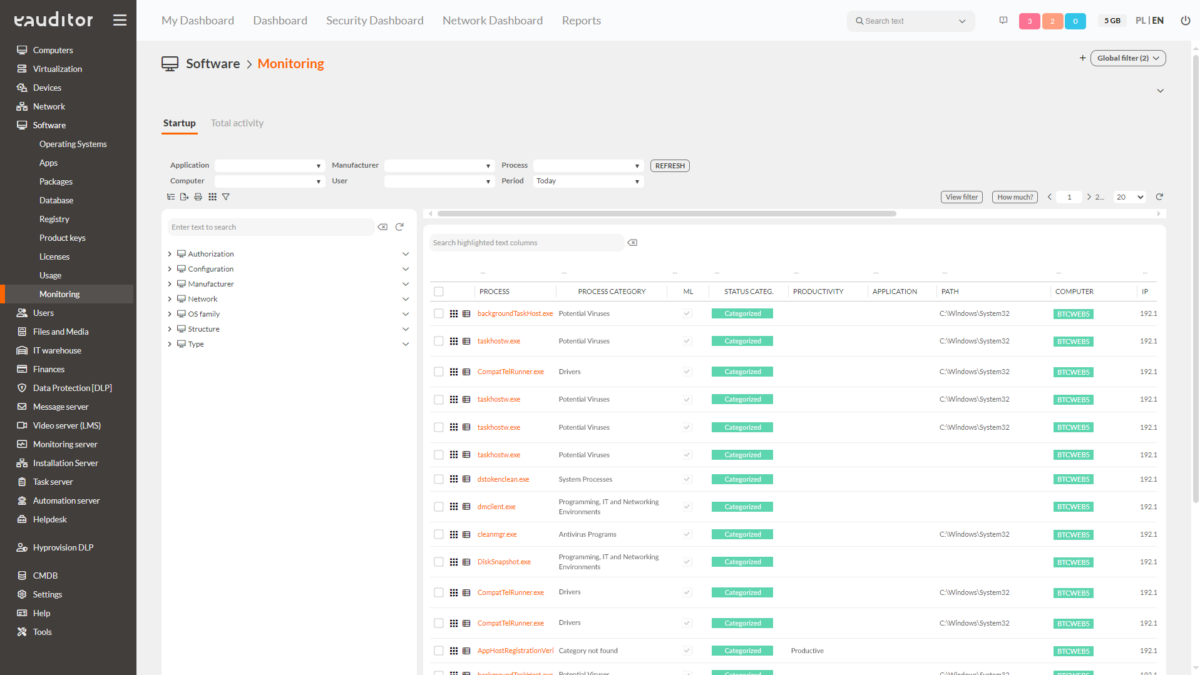Viewport: 1200px width, 675px height.
Task: Click the export data icon in the grid toolbar
Action: pyautogui.click(x=184, y=197)
